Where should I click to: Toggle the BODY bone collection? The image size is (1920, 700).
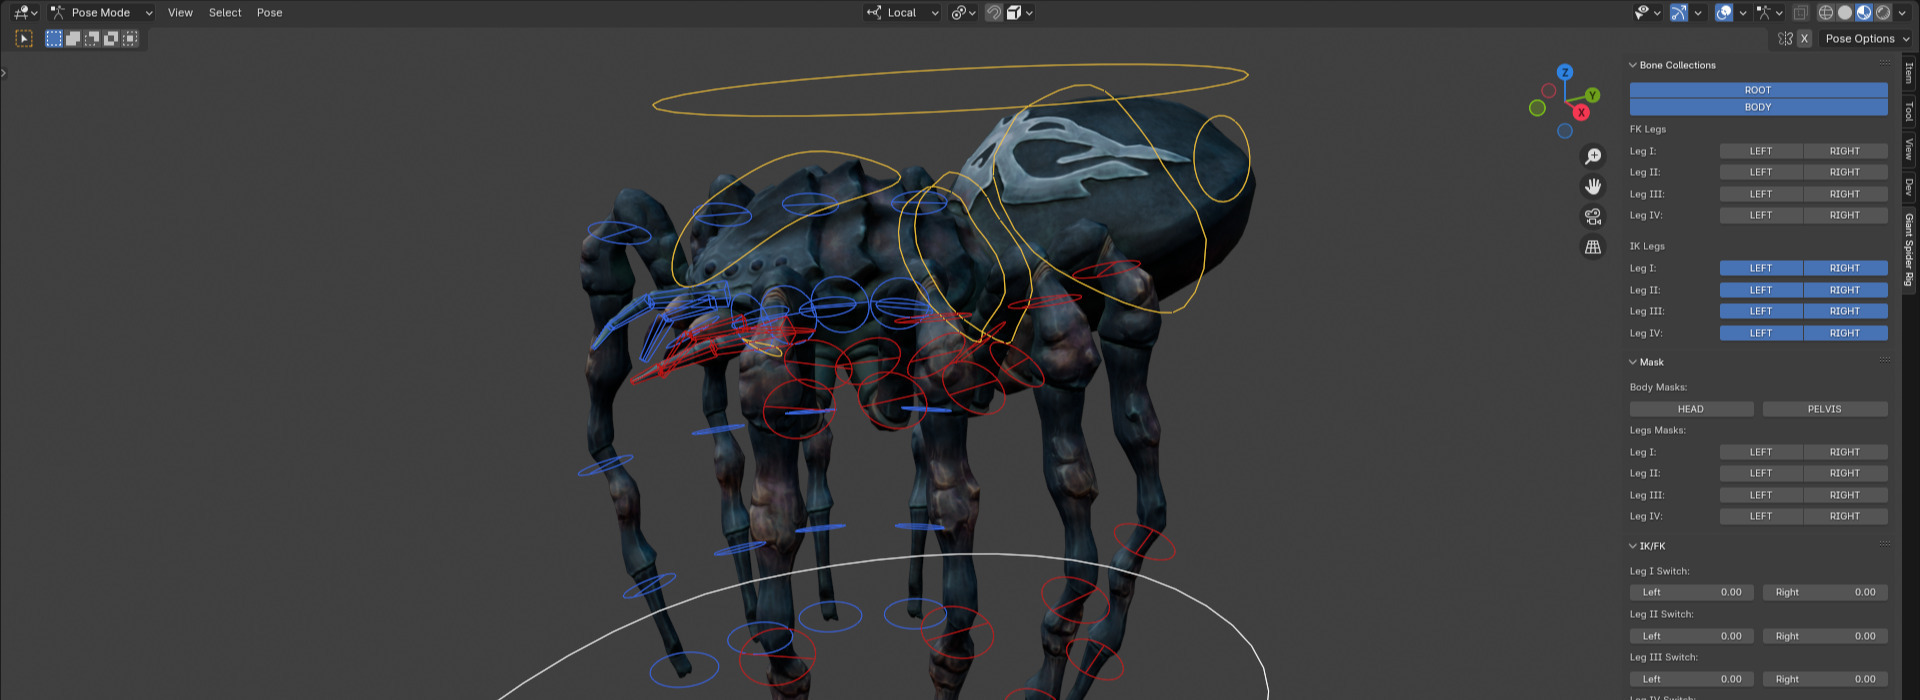tap(1758, 107)
